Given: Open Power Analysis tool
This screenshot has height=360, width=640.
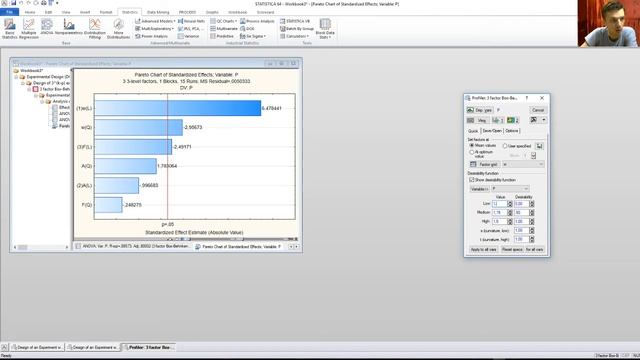Looking at the screenshot, I should coord(151,36).
